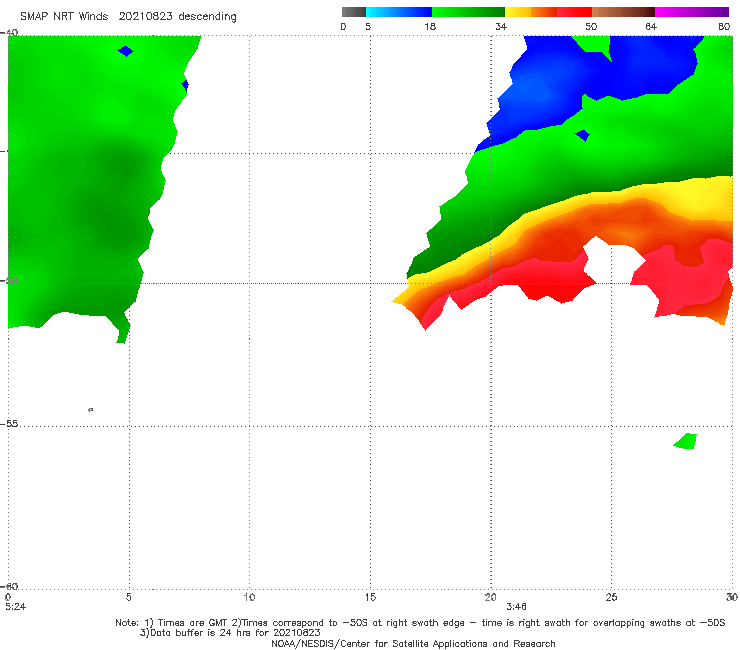Click the longitude axis label '15'

(x=370, y=597)
